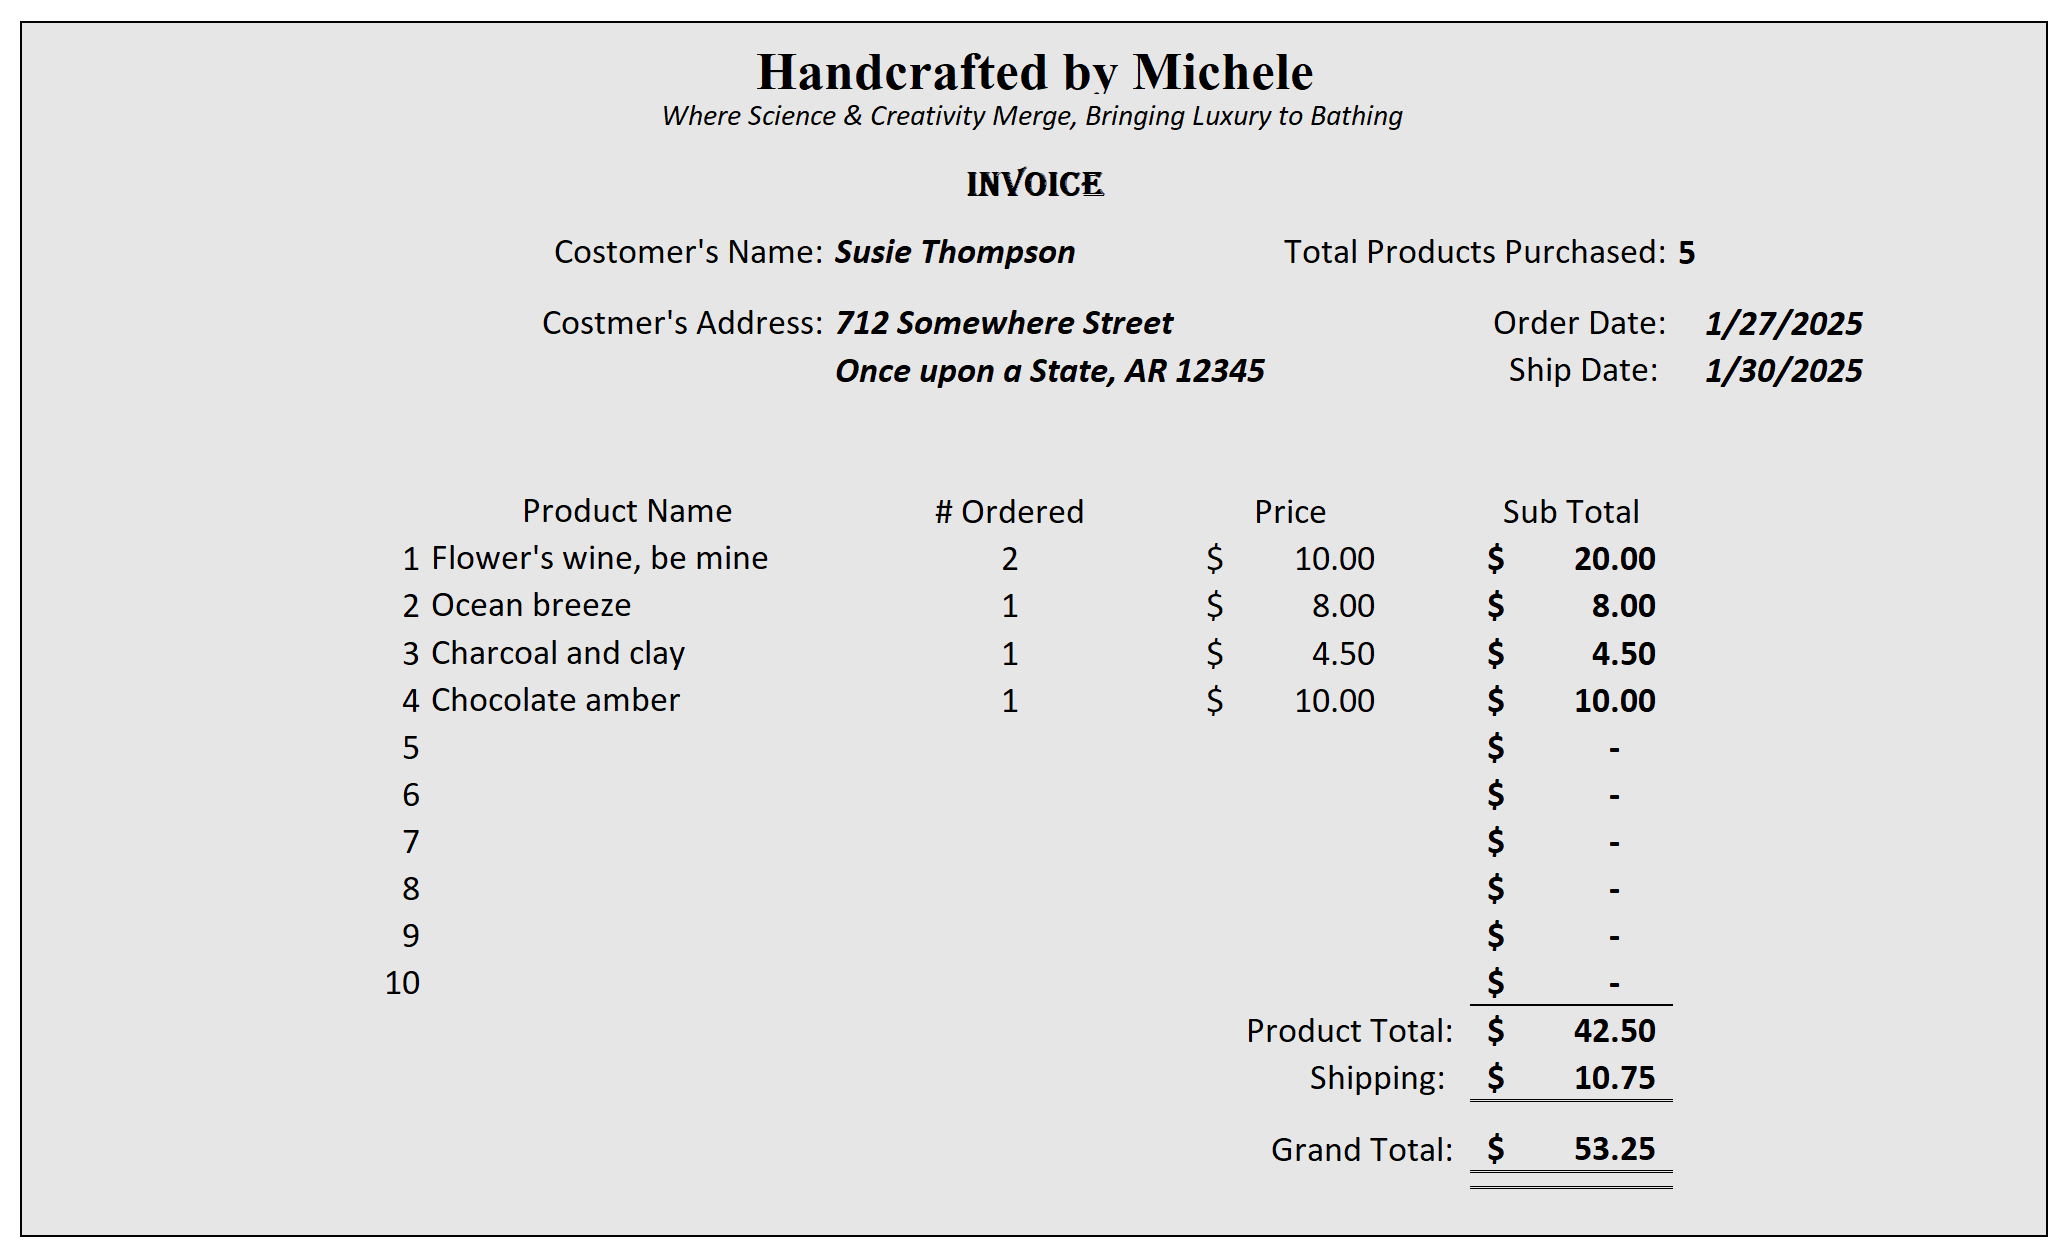This screenshot has width=2065, height=1251.
Task: Click the # Ordered column header
Action: [x=1009, y=512]
